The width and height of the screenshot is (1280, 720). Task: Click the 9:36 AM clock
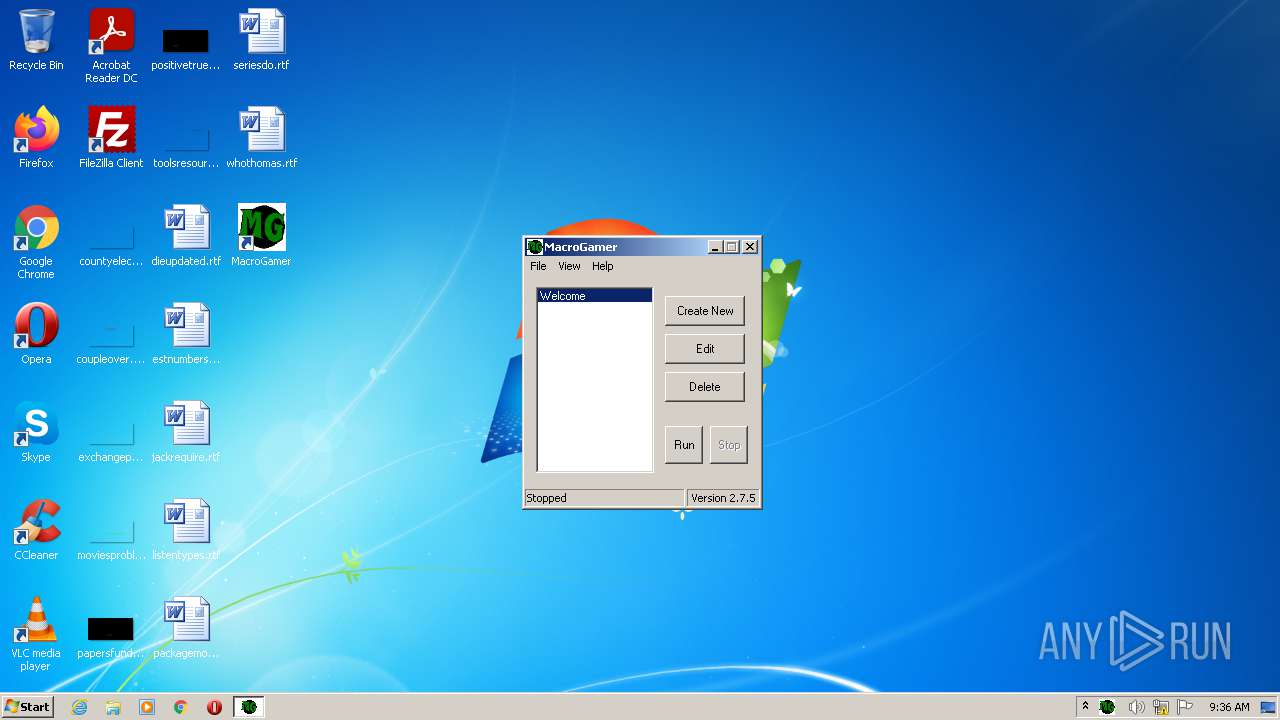click(x=1229, y=707)
